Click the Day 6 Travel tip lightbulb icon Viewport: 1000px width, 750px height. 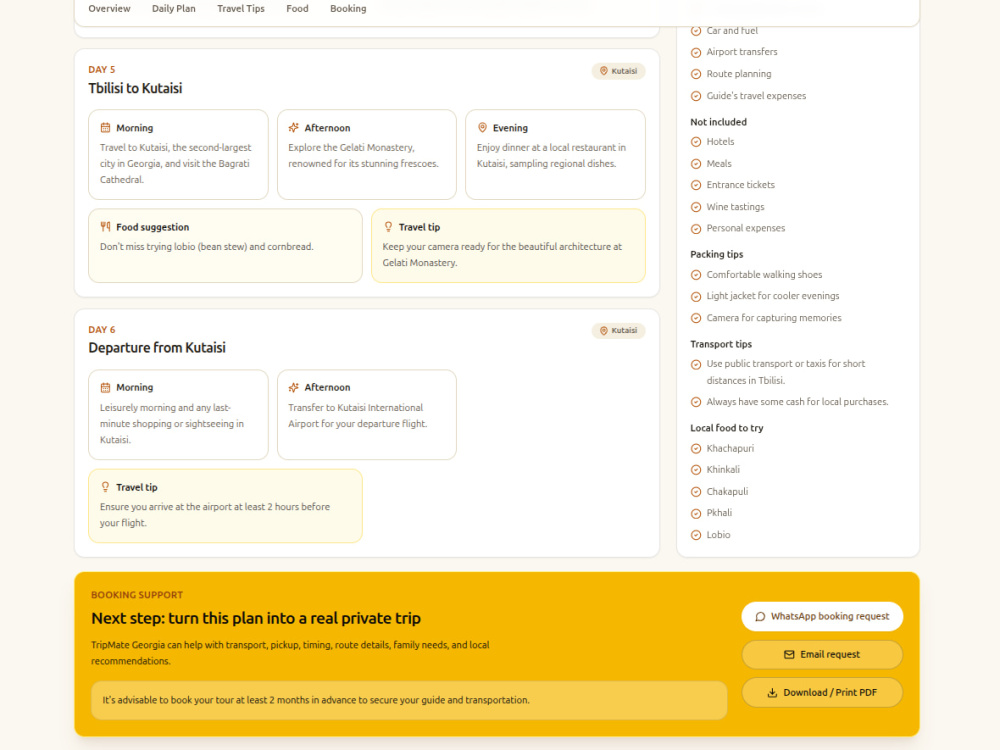pyautogui.click(x=105, y=487)
